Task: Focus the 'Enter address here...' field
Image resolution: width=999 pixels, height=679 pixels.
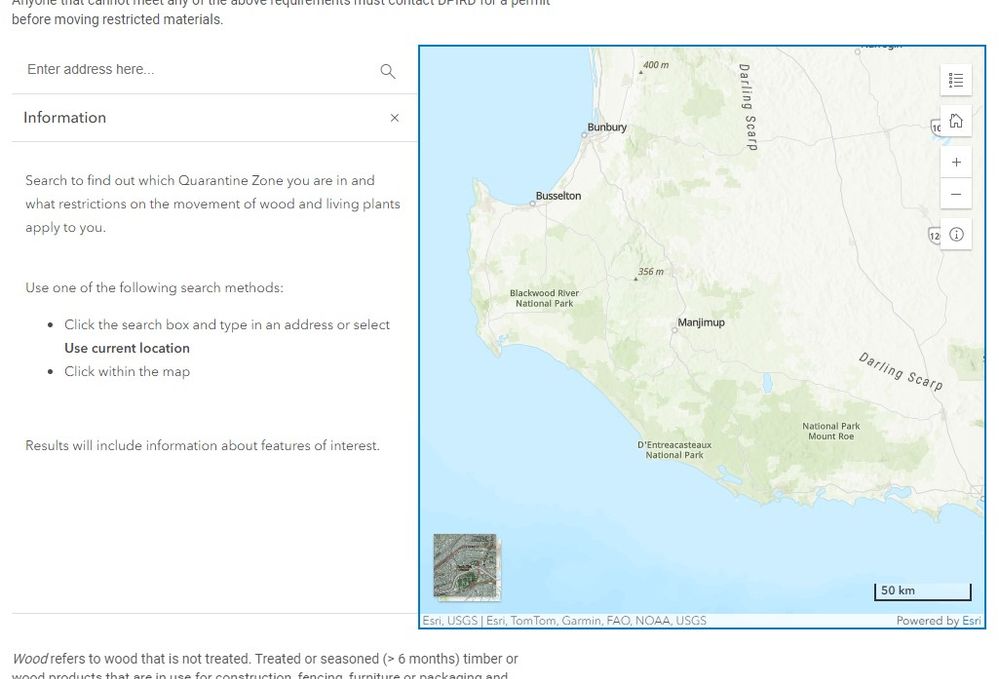Action: (199, 69)
